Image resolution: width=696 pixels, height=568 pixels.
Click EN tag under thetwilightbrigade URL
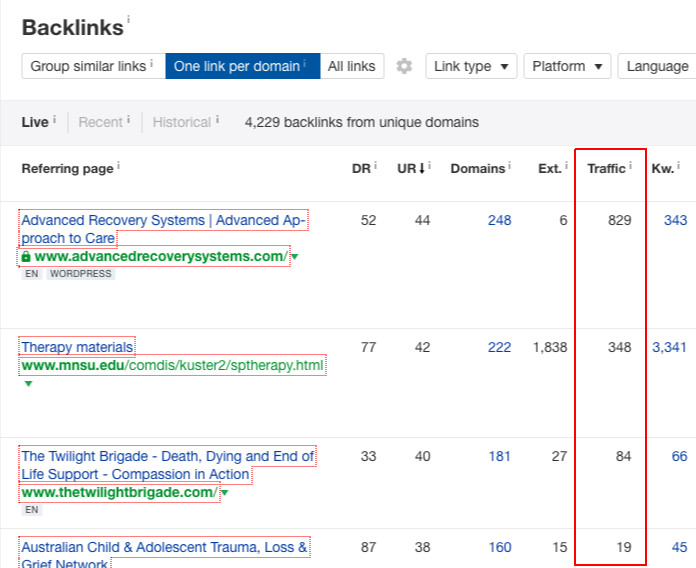(32, 510)
